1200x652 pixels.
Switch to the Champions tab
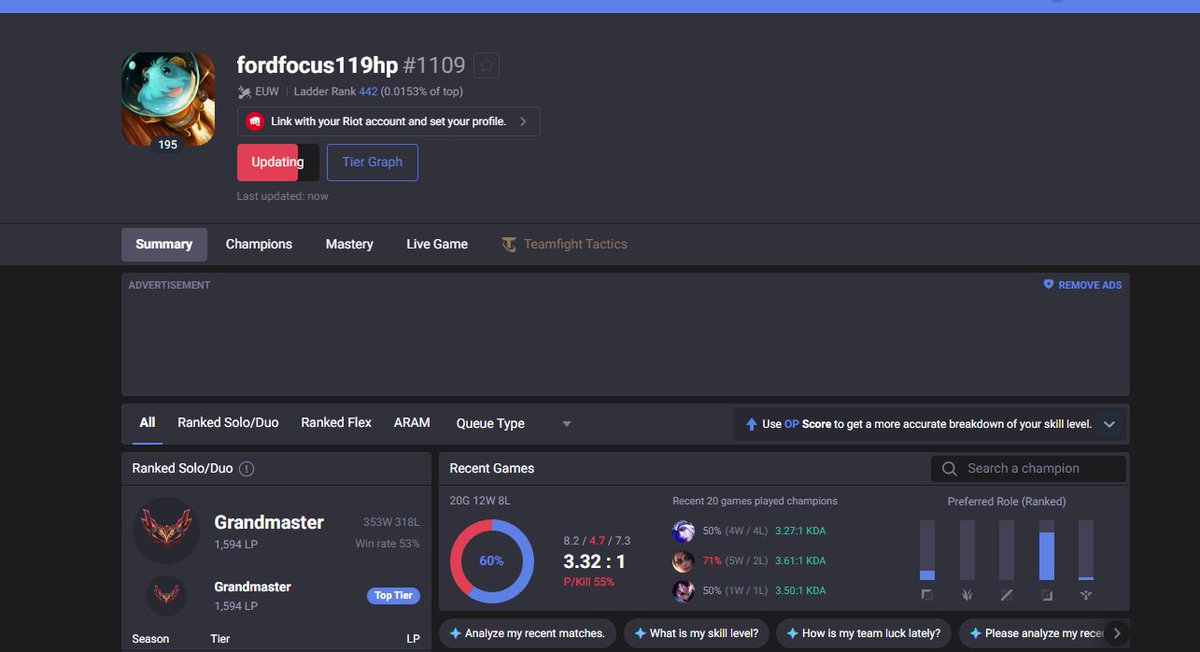[259, 244]
